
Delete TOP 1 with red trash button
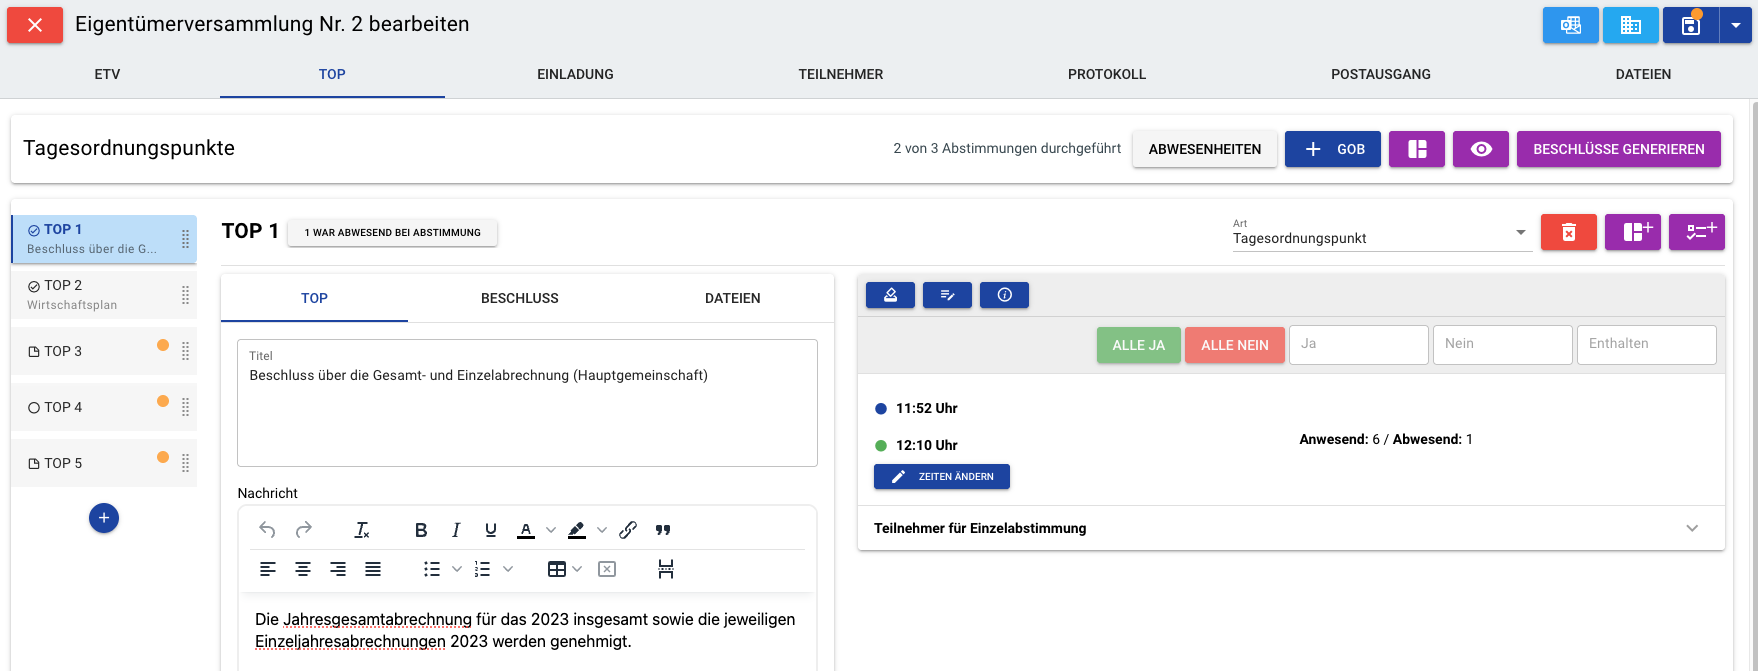[1569, 232]
